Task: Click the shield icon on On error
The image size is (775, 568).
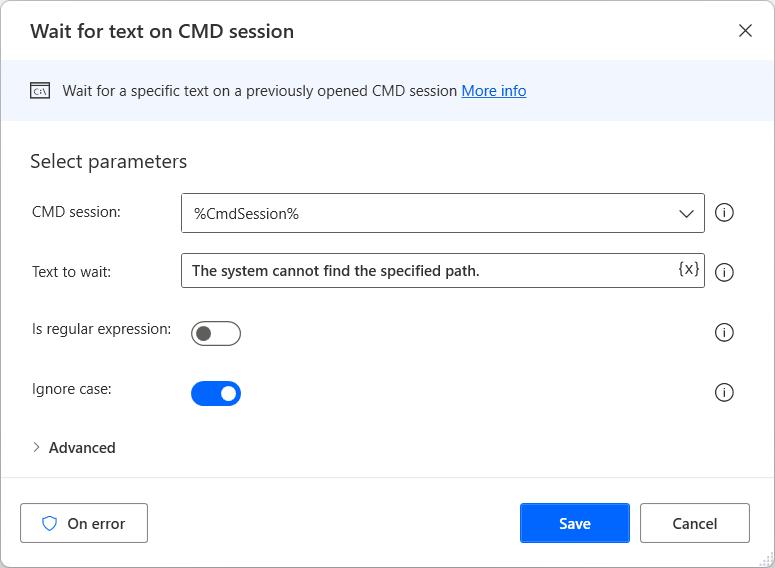Action: pos(49,523)
